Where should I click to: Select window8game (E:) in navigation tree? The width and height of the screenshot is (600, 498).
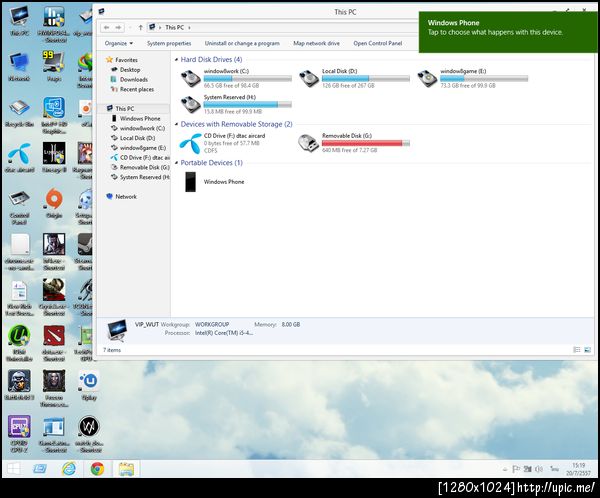pyautogui.click(x=143, y=148)
